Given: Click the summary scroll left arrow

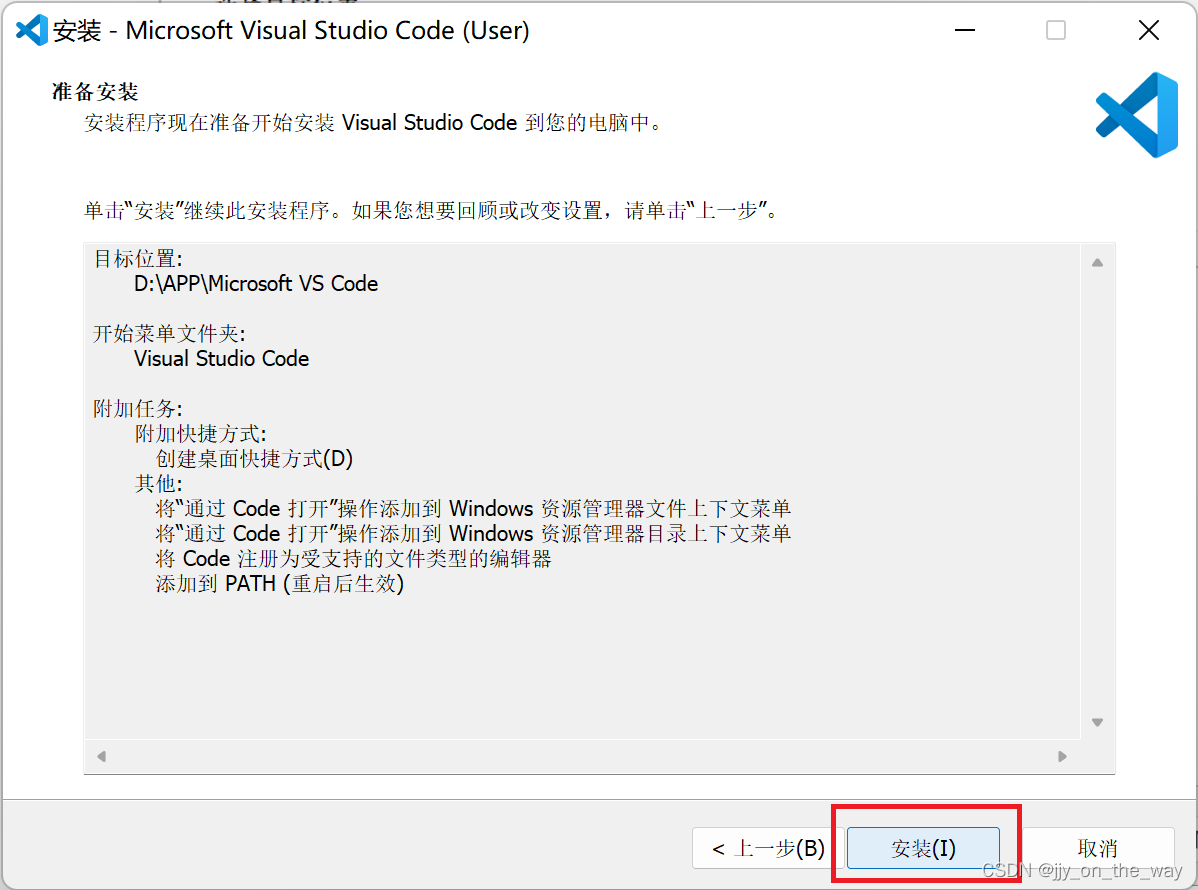Looking at the screenshot, I should 102,756.
